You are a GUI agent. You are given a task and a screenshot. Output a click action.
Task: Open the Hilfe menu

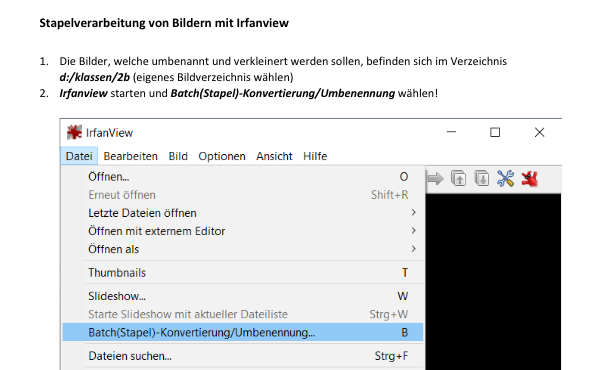tap(315, 156)
